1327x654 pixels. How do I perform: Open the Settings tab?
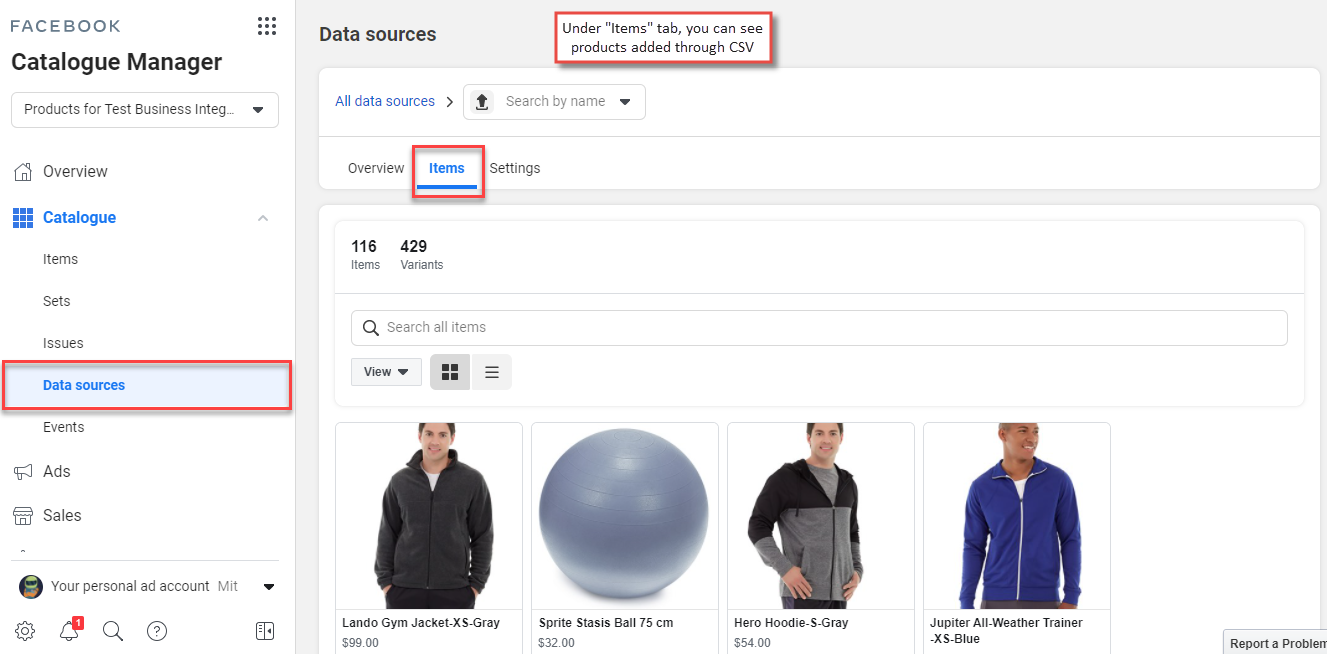[x=515, y=168]
